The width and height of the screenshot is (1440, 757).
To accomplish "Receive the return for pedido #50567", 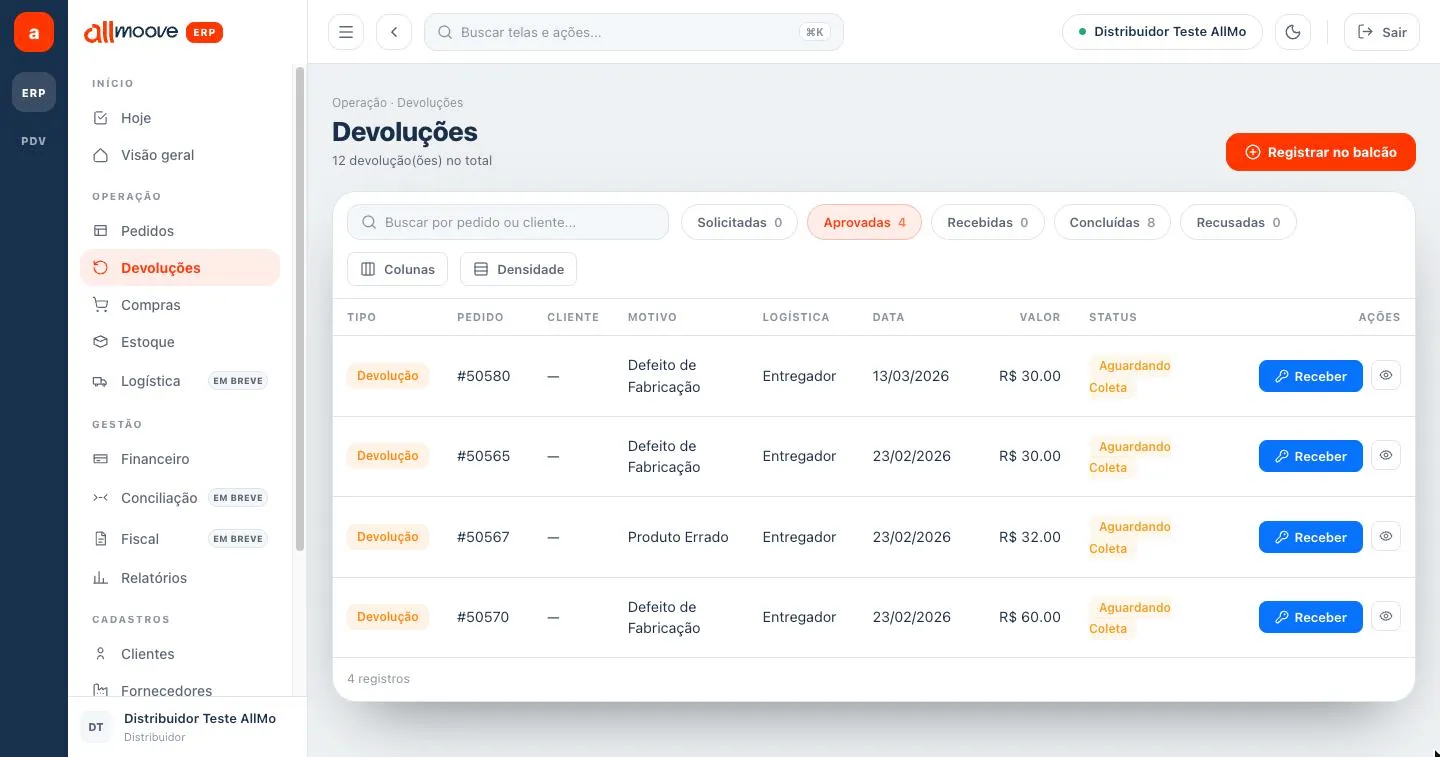I will 1310,537.
